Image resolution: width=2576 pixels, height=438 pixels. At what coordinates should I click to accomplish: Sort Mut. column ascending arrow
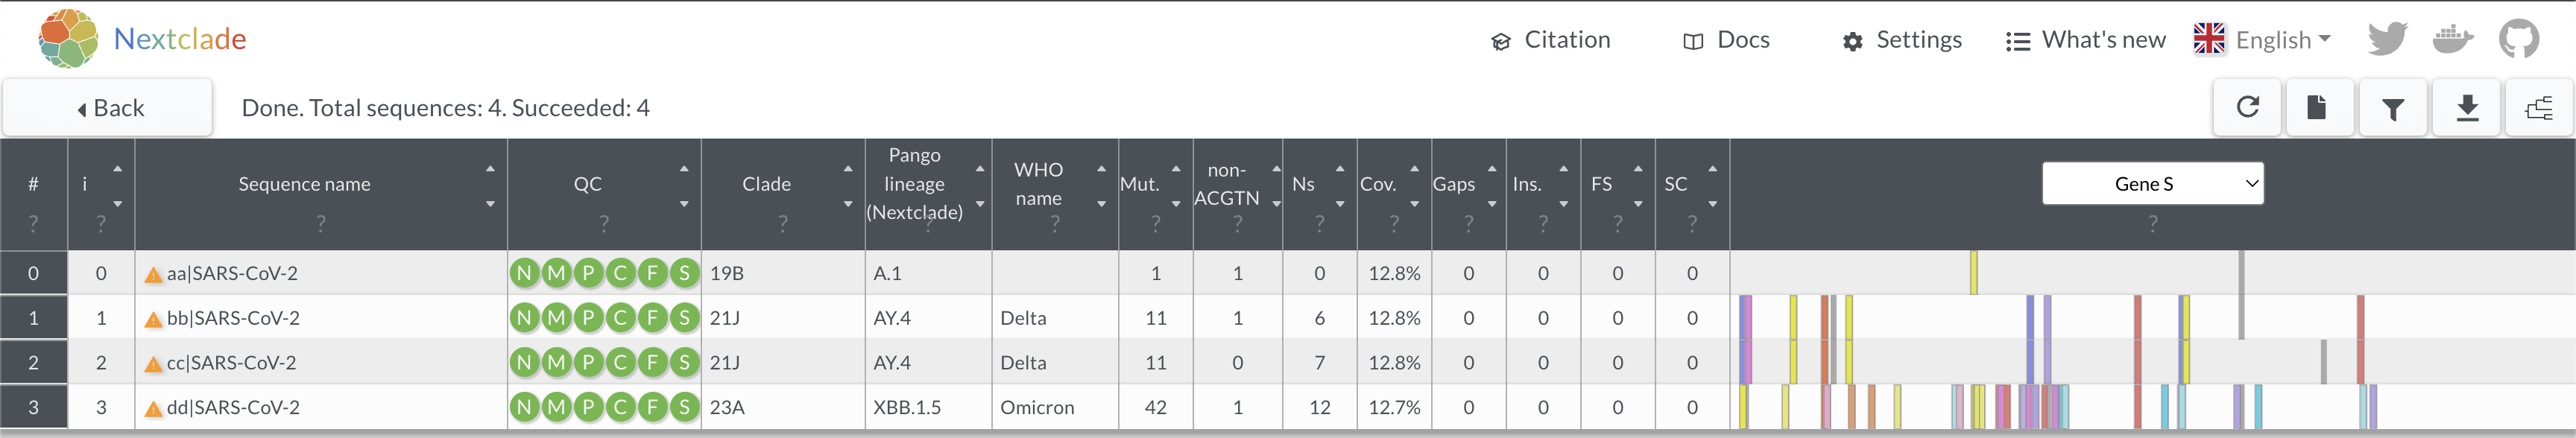(x=1176, y=168)
